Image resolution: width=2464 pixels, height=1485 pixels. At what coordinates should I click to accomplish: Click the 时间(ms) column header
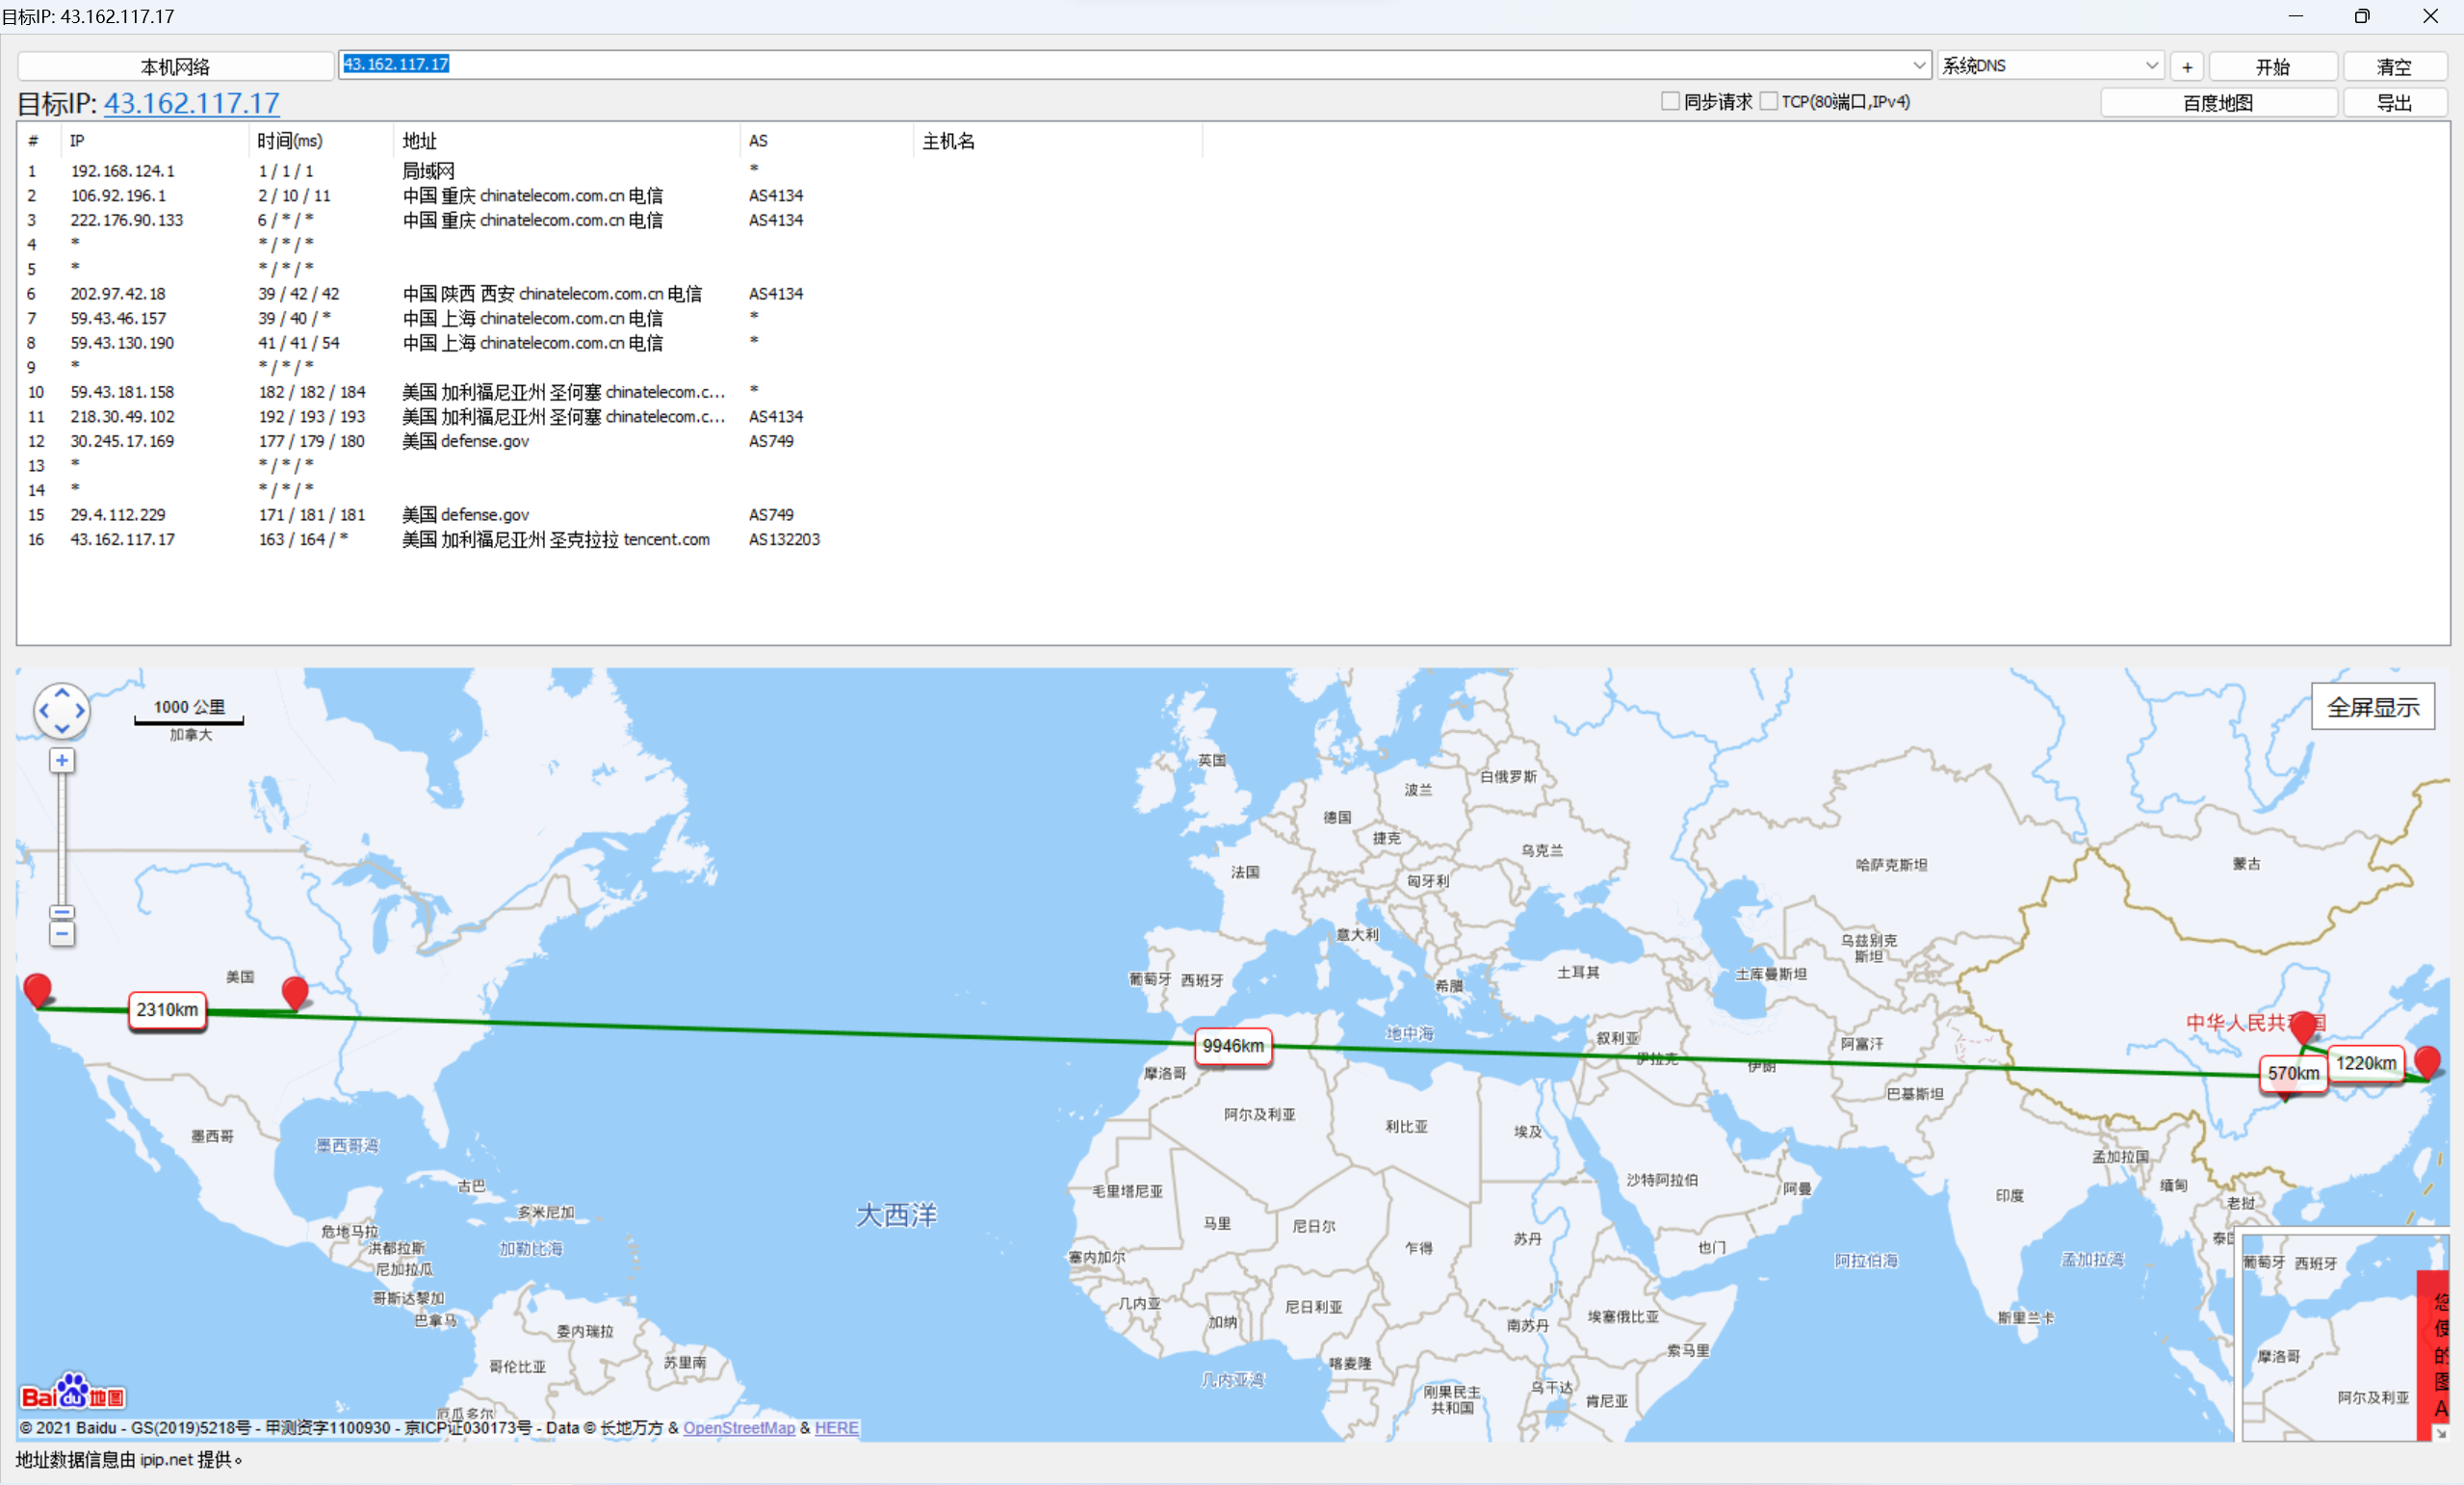click(x=290, y=141)
